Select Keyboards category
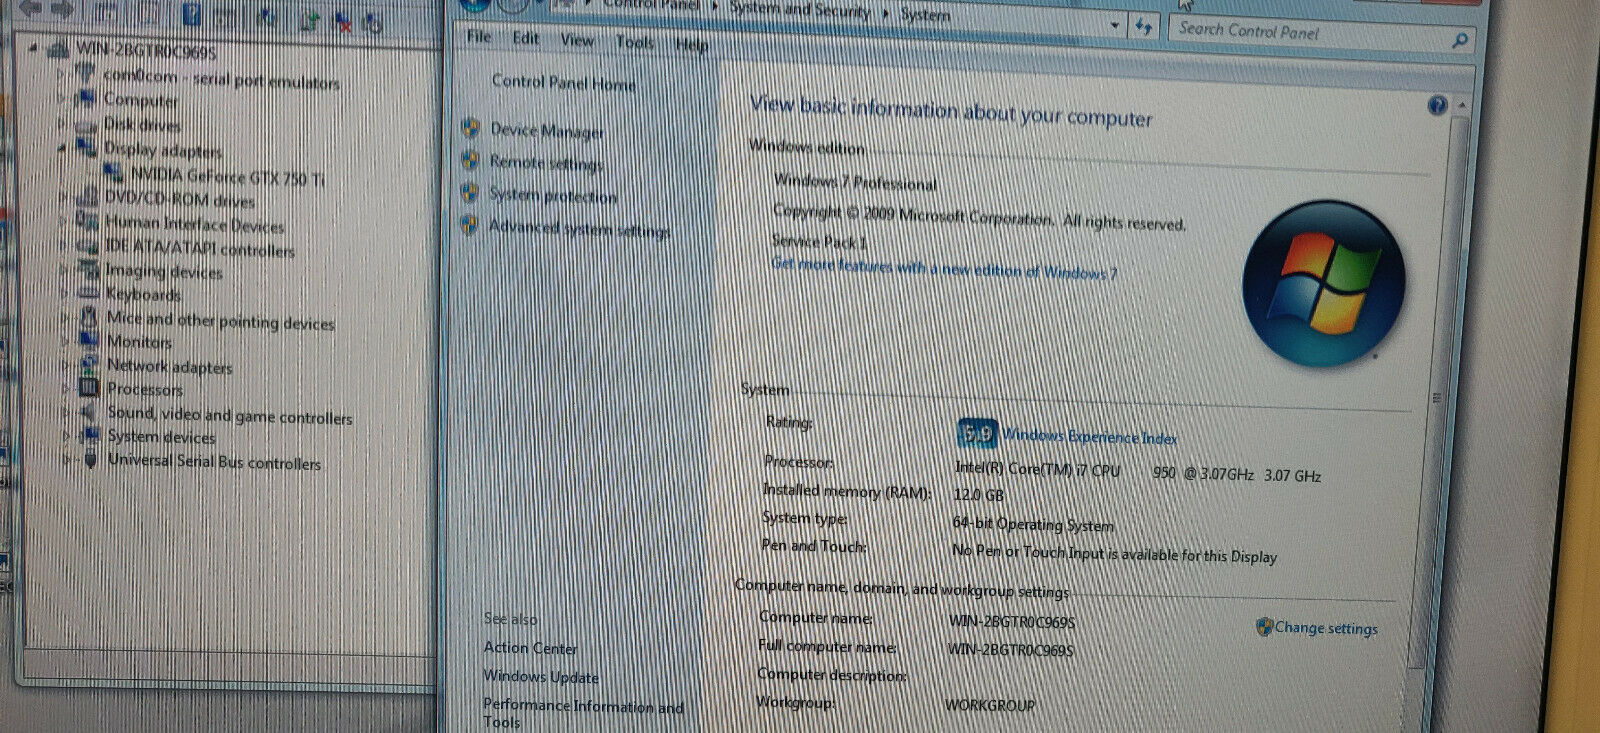 pyautogui.click(x=143, y=295)
